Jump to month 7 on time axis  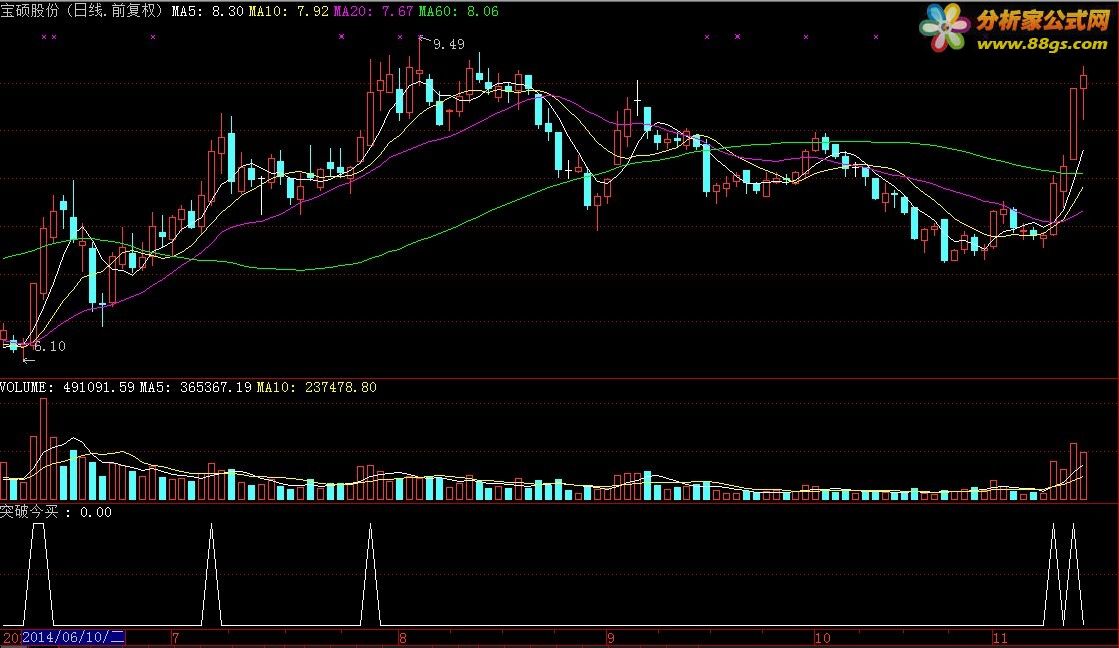[176, 638]
